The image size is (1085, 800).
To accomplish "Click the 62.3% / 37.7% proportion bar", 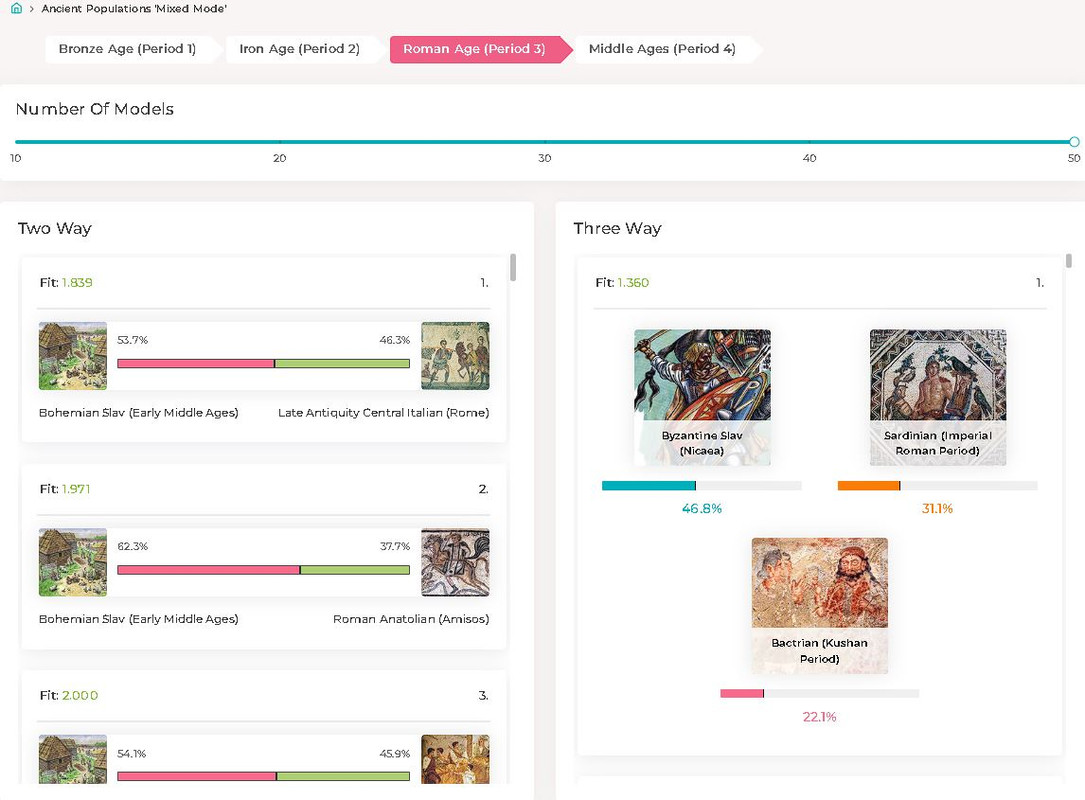I will 264,570.
